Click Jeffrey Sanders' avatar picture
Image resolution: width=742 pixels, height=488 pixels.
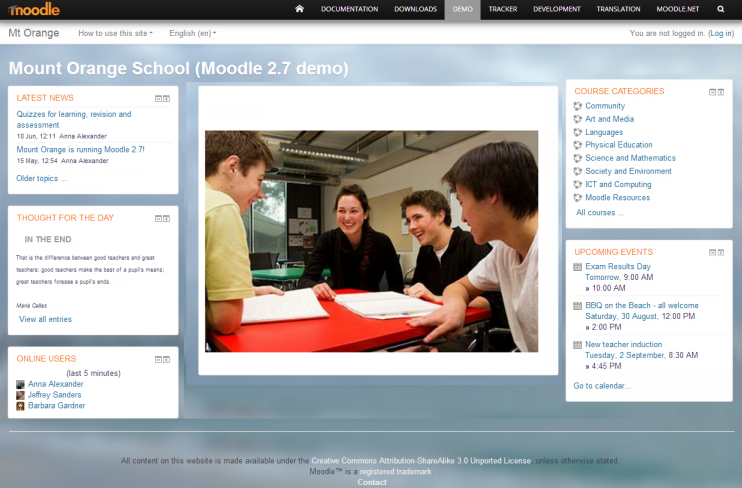(20, 395)
